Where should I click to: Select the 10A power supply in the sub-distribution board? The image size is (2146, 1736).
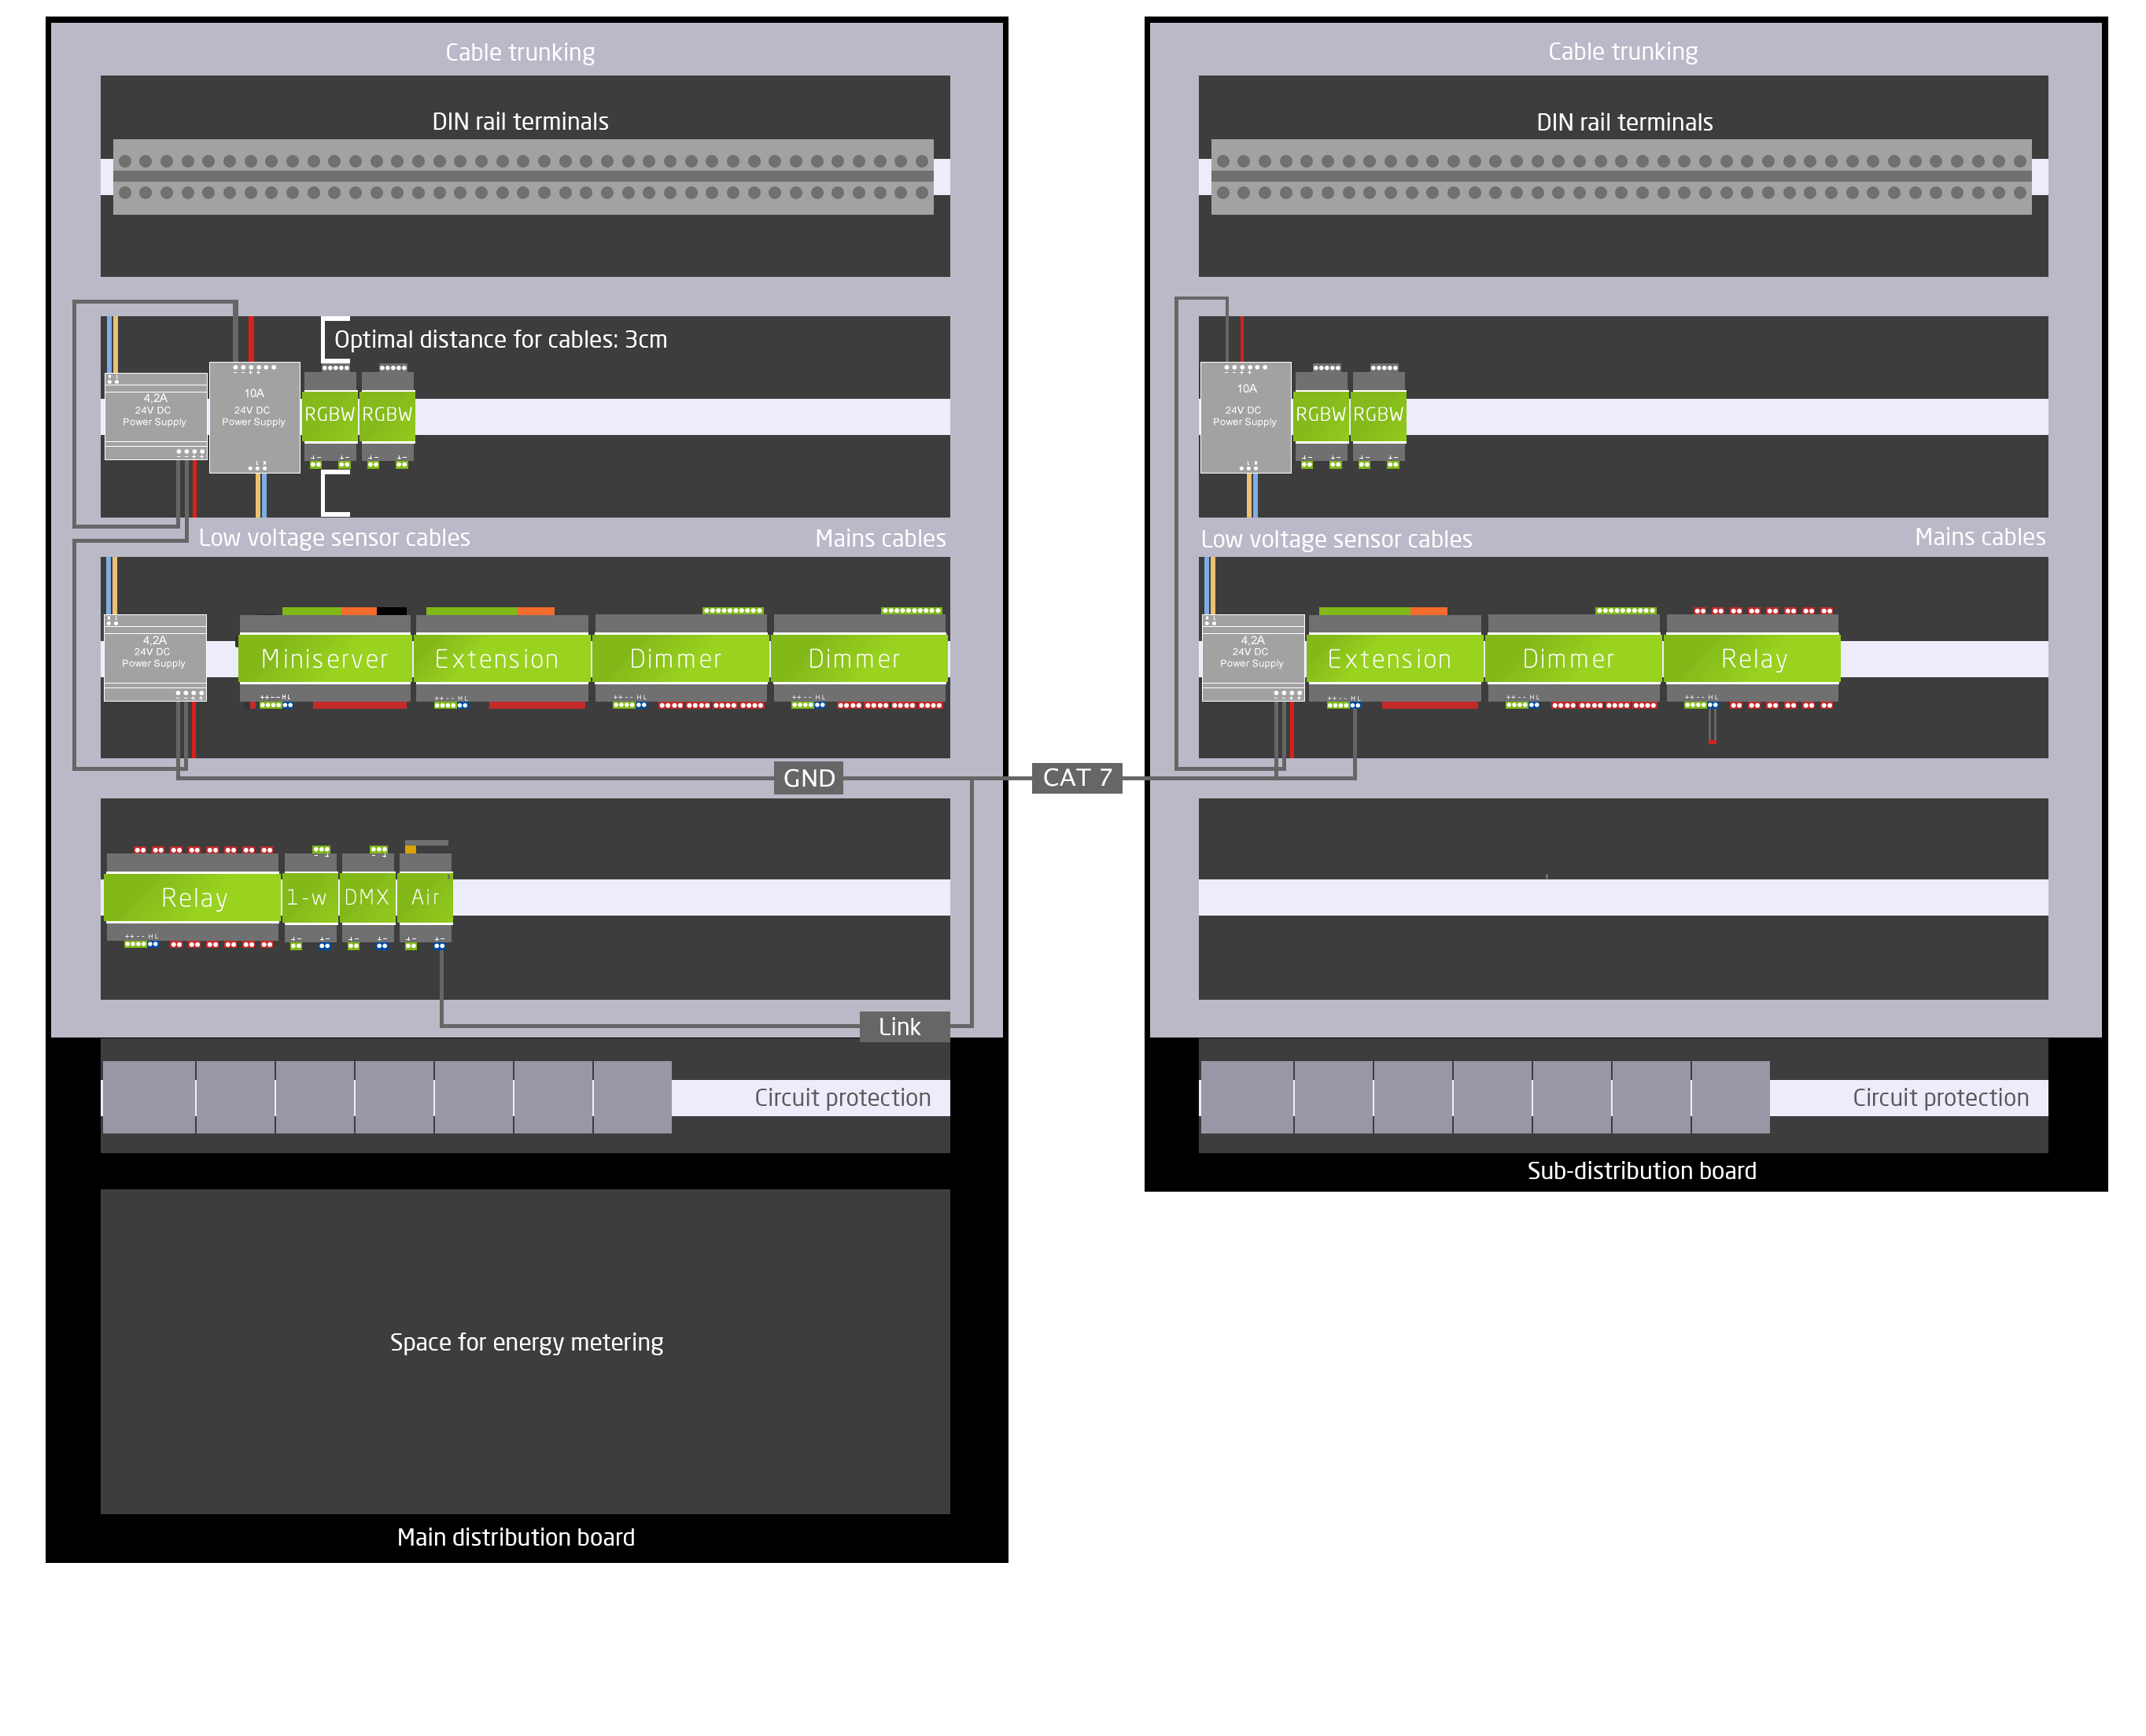(1245, 416)
